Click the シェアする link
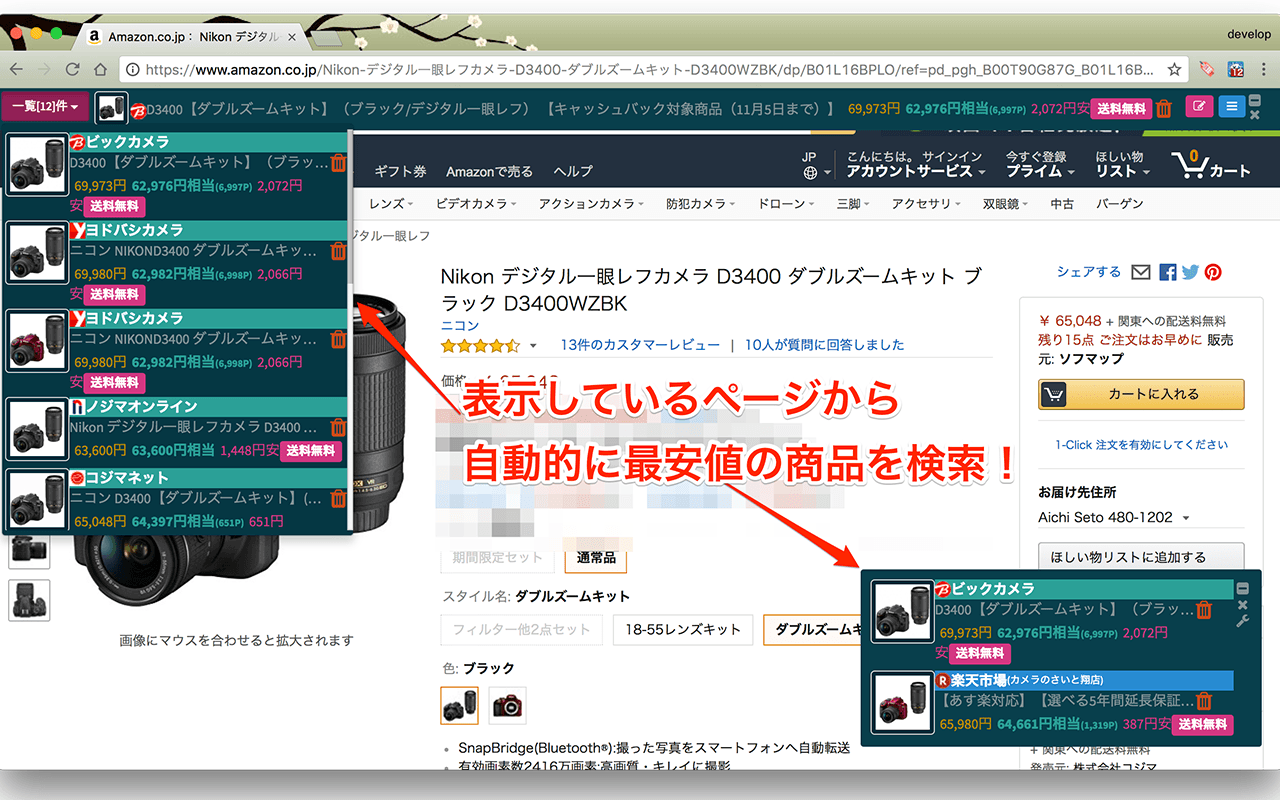This screenshot has width=1280, height=800. coord(1089,272)
